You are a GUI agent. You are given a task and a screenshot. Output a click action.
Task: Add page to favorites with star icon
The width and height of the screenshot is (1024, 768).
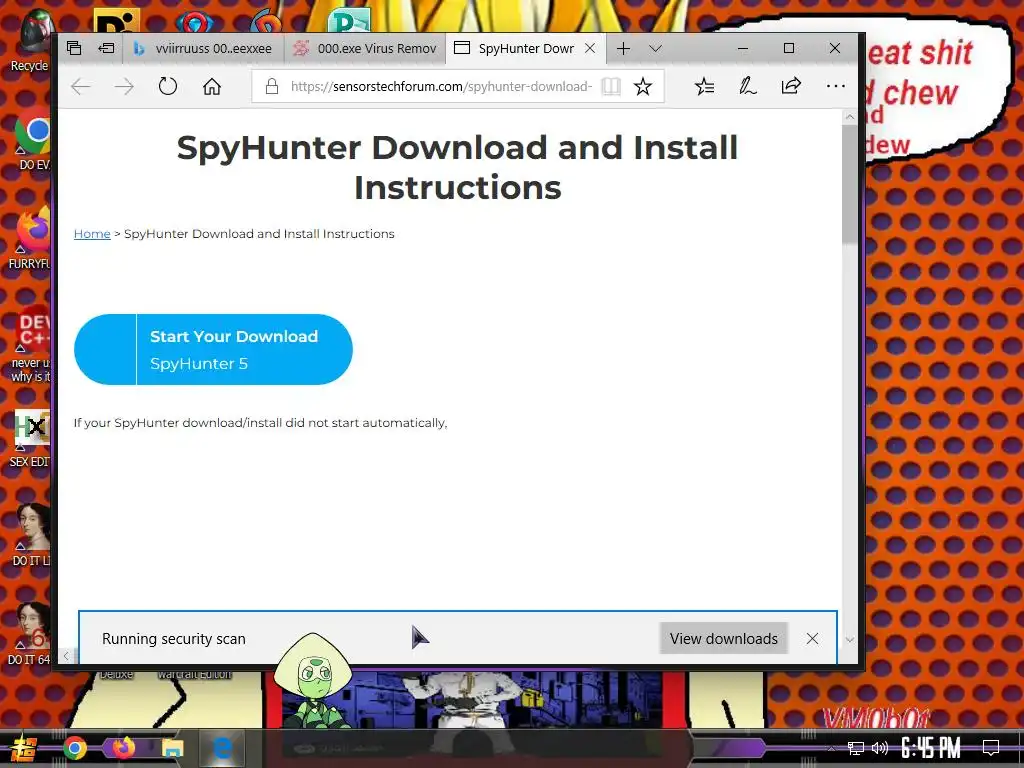[x=643, y=86]
